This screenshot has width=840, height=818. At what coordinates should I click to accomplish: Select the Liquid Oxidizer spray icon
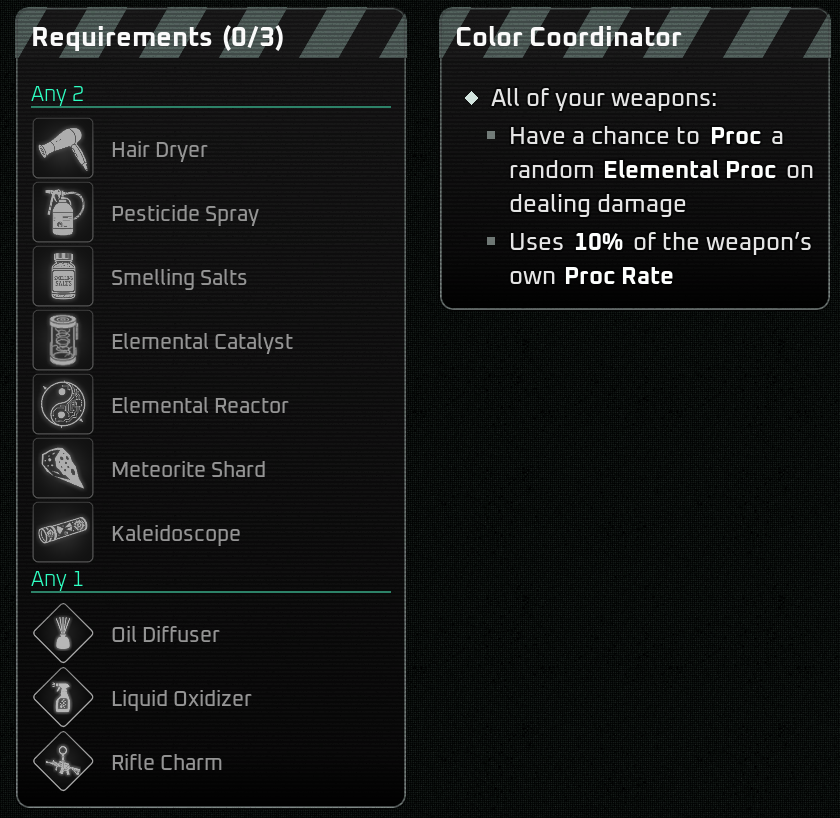[x=63, y=698]
